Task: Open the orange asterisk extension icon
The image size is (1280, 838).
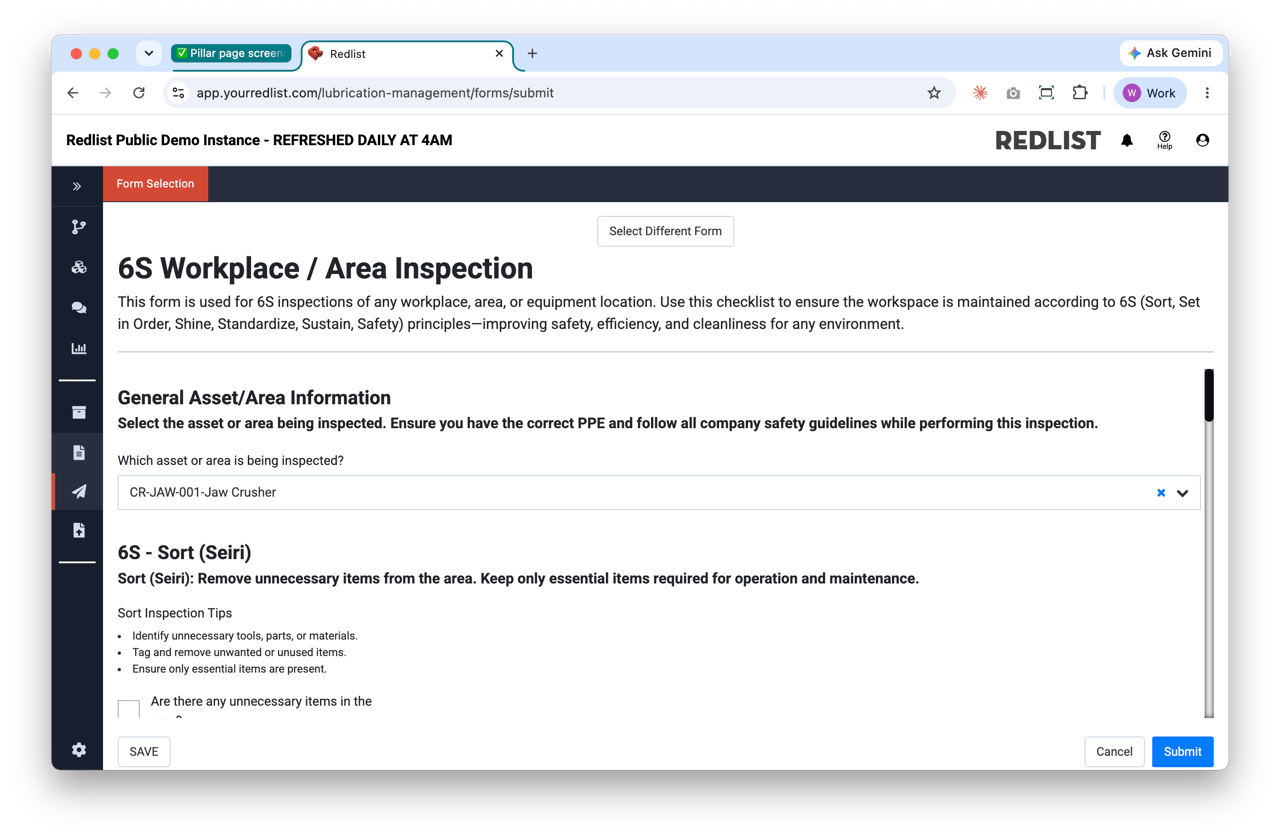Action: (980, 93)
